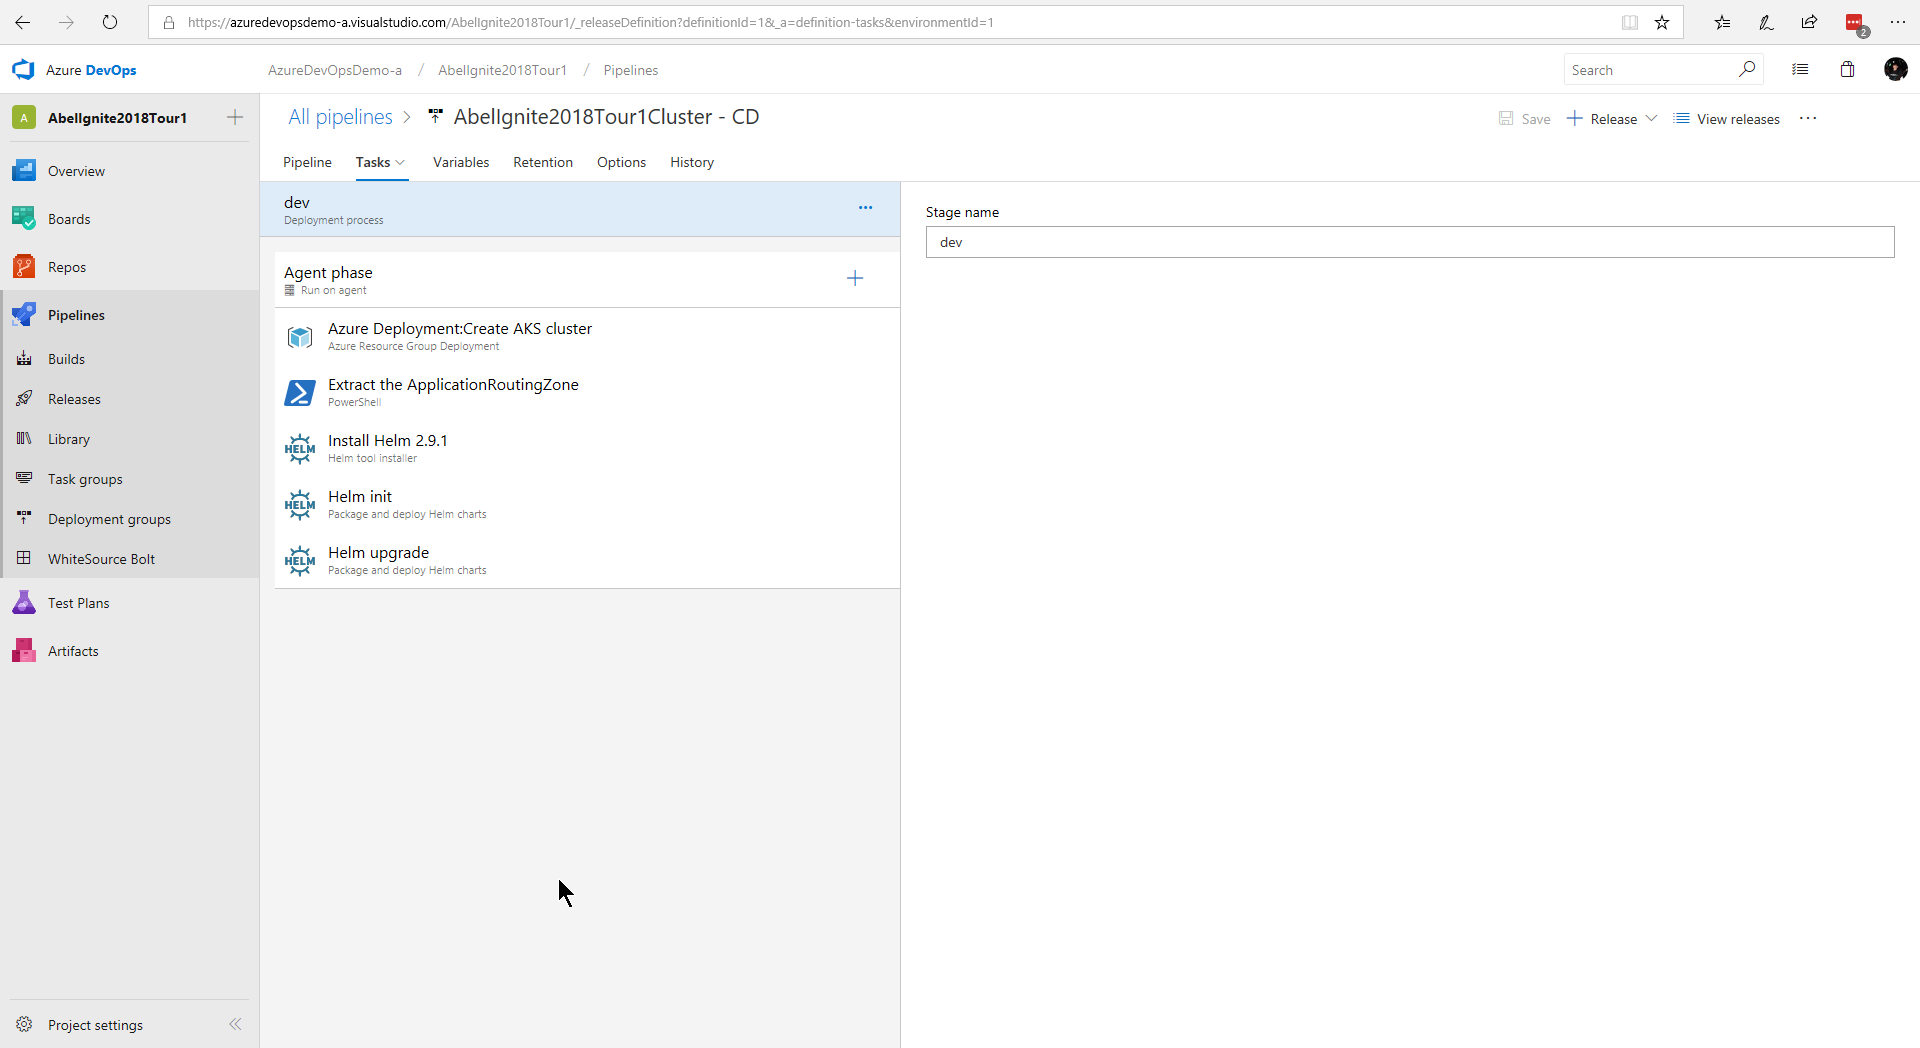Click browser refresh button
Viewport: 1920px width, 1048px height.
pos(110,22)
